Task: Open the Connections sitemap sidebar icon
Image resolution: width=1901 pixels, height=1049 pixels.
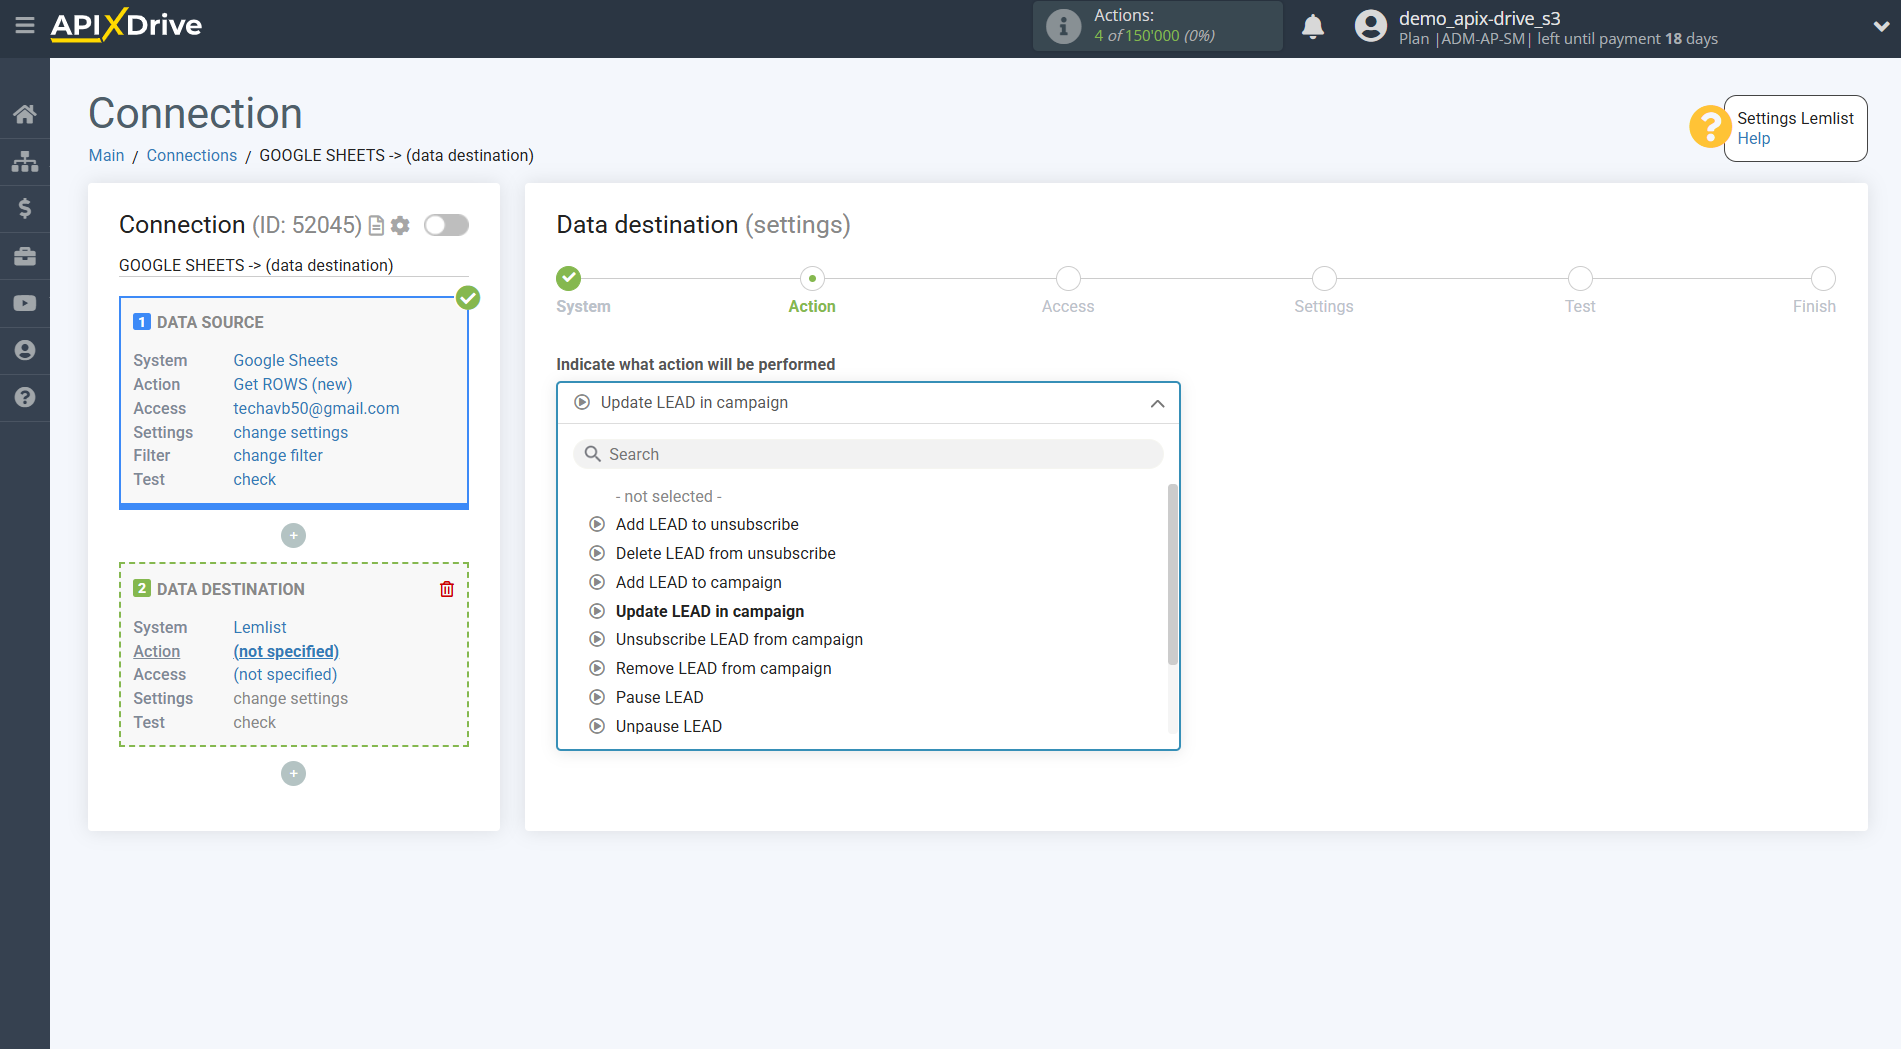Action: 25,161
